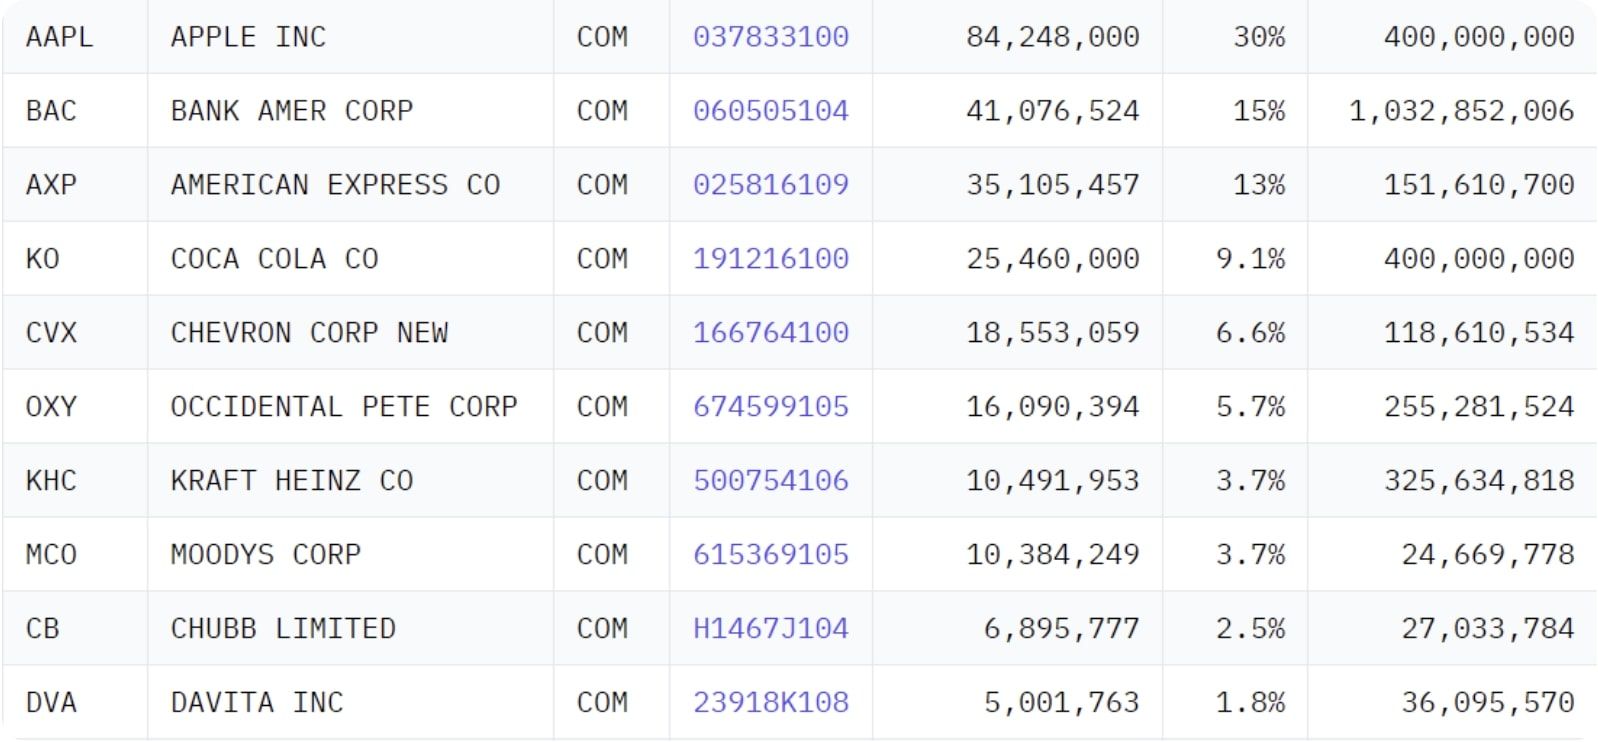Open the Chevron CUSIP link 166764100
Screen dimensions: 1598x742
point(771,333)
